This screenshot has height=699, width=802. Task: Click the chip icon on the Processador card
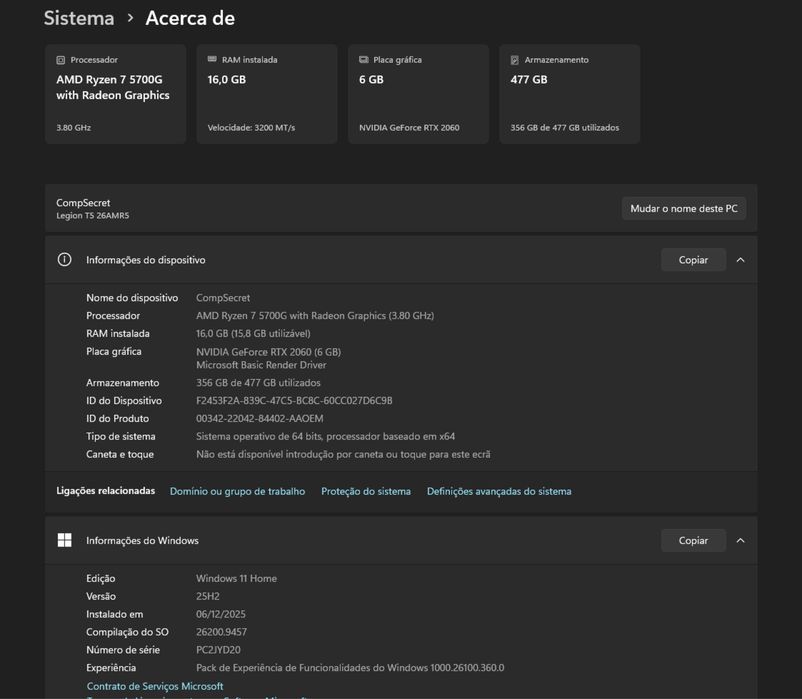[x=60, y=60]
